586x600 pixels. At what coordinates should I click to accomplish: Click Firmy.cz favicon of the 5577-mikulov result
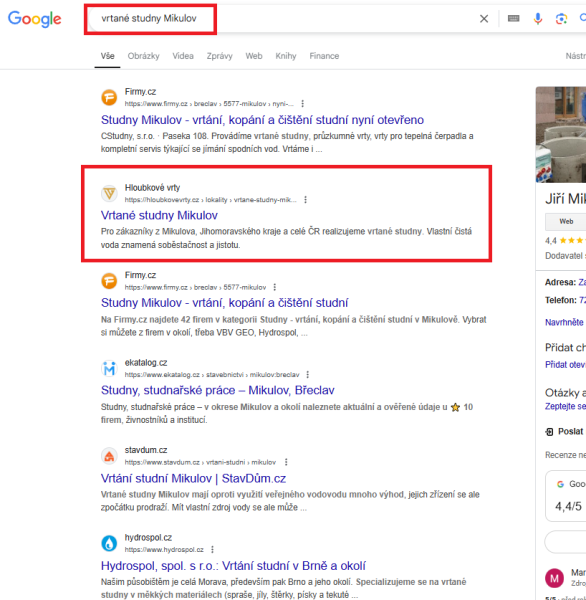[109, 281]
